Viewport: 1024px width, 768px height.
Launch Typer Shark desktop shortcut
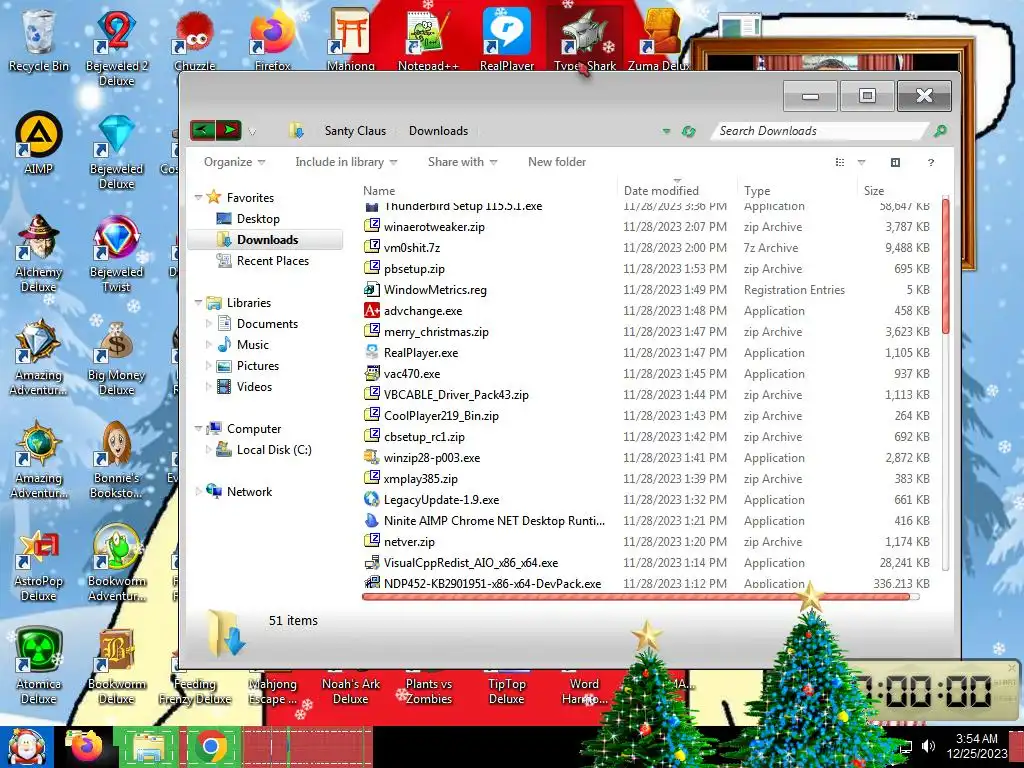point(584,40)
